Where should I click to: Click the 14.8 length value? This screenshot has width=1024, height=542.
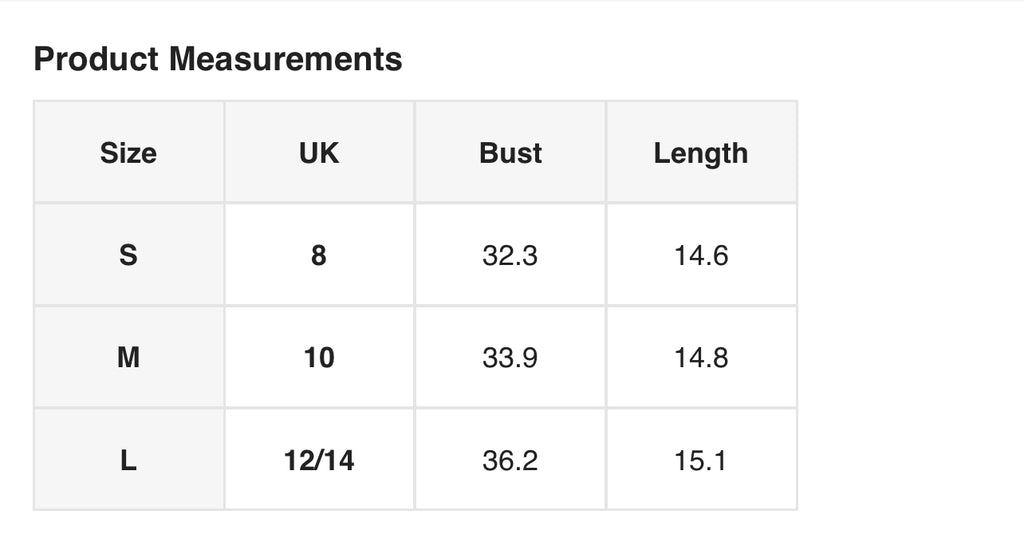click(701, 357)
